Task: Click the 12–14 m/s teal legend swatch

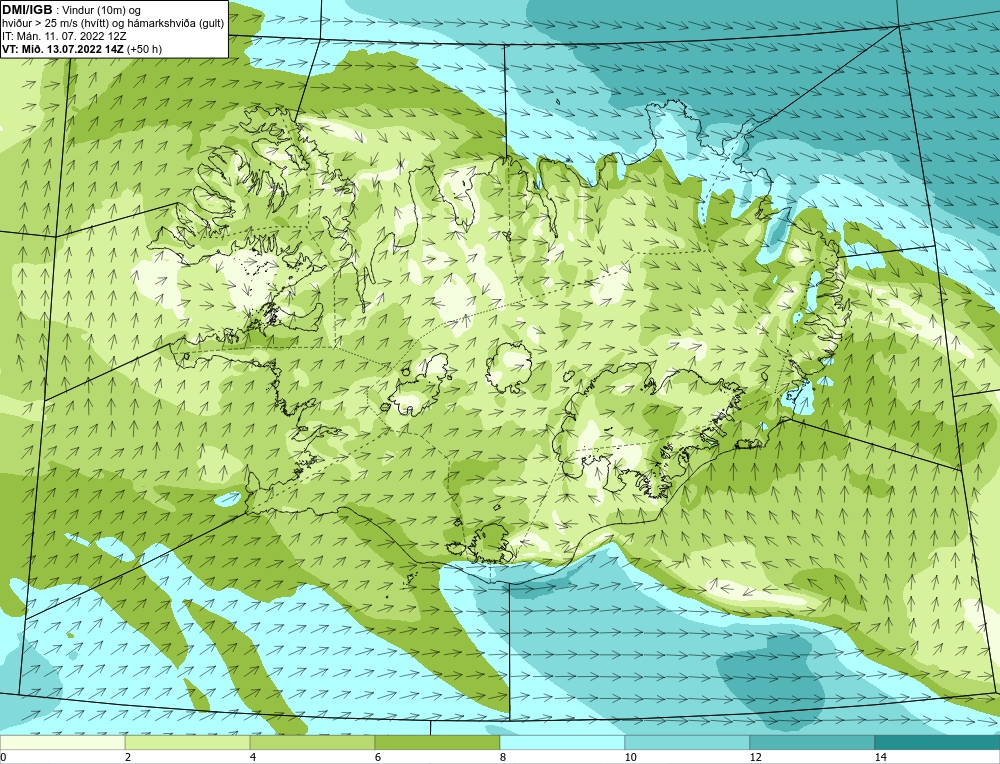Action: click(x=812, y=742)
